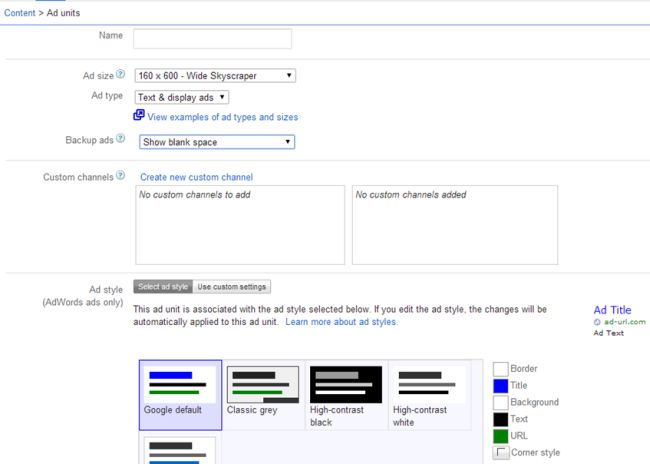Pick the High-contrast white ad style
This screenshot has height=464, width=650.
pyautogui.click(x=429, y=395)
